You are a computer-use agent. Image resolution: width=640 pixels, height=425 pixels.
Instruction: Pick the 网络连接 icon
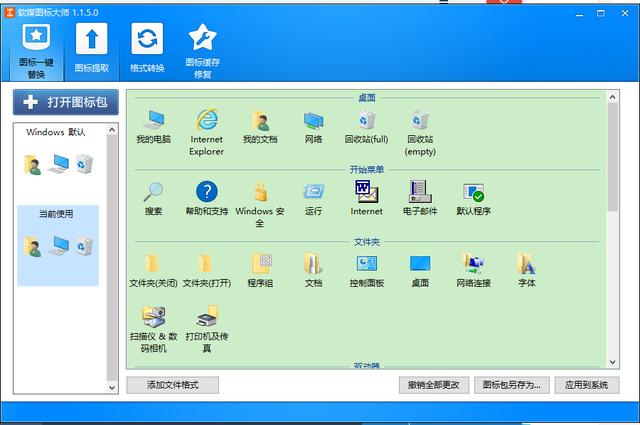(472, 264)
